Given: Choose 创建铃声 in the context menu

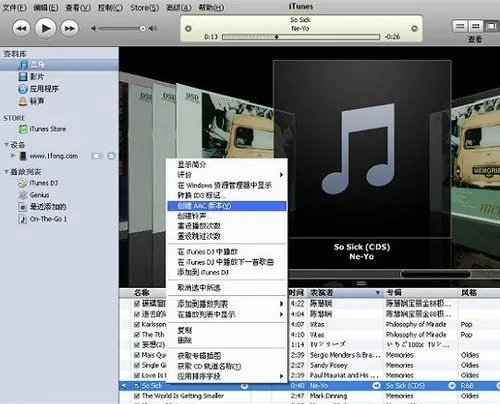Looking at the screenshot, I should point(227,216).
